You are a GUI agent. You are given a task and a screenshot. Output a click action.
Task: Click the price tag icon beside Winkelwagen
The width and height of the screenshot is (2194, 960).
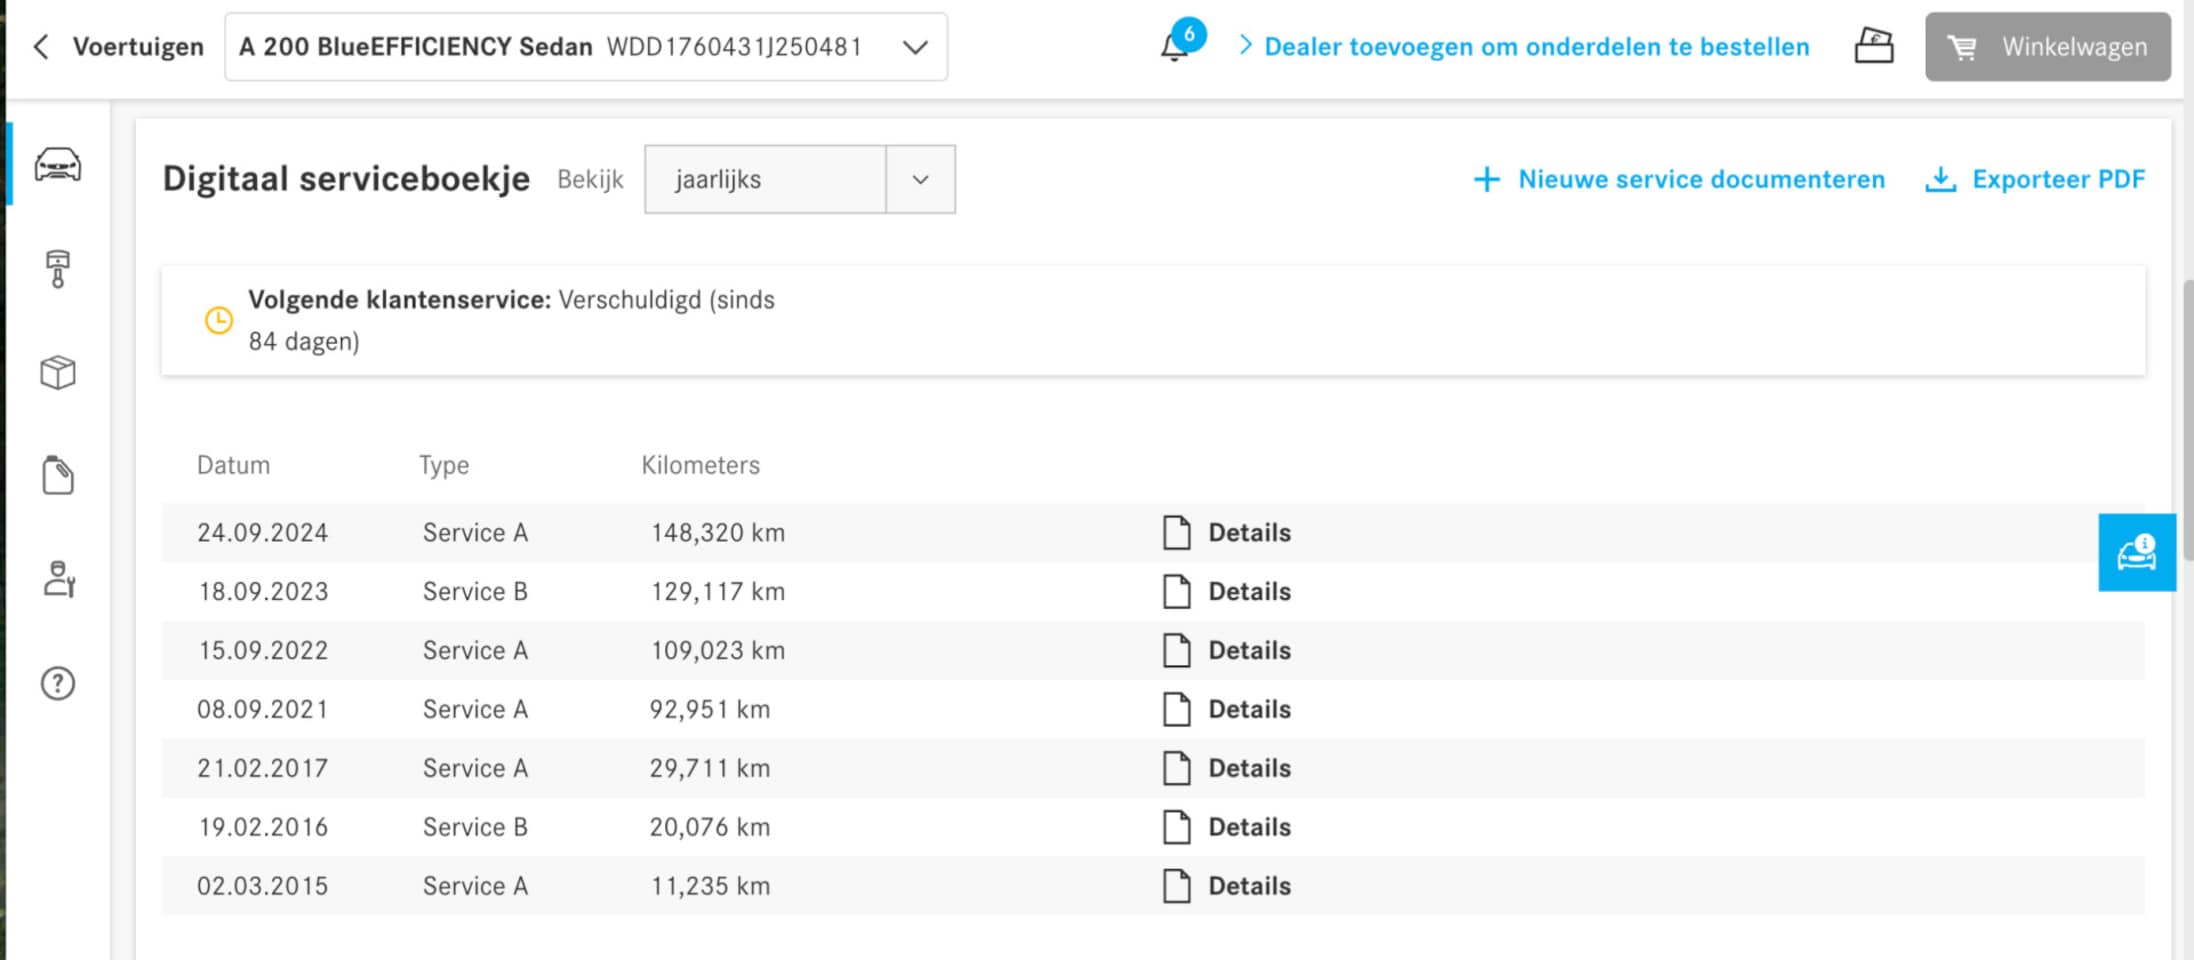[1873, 46]
